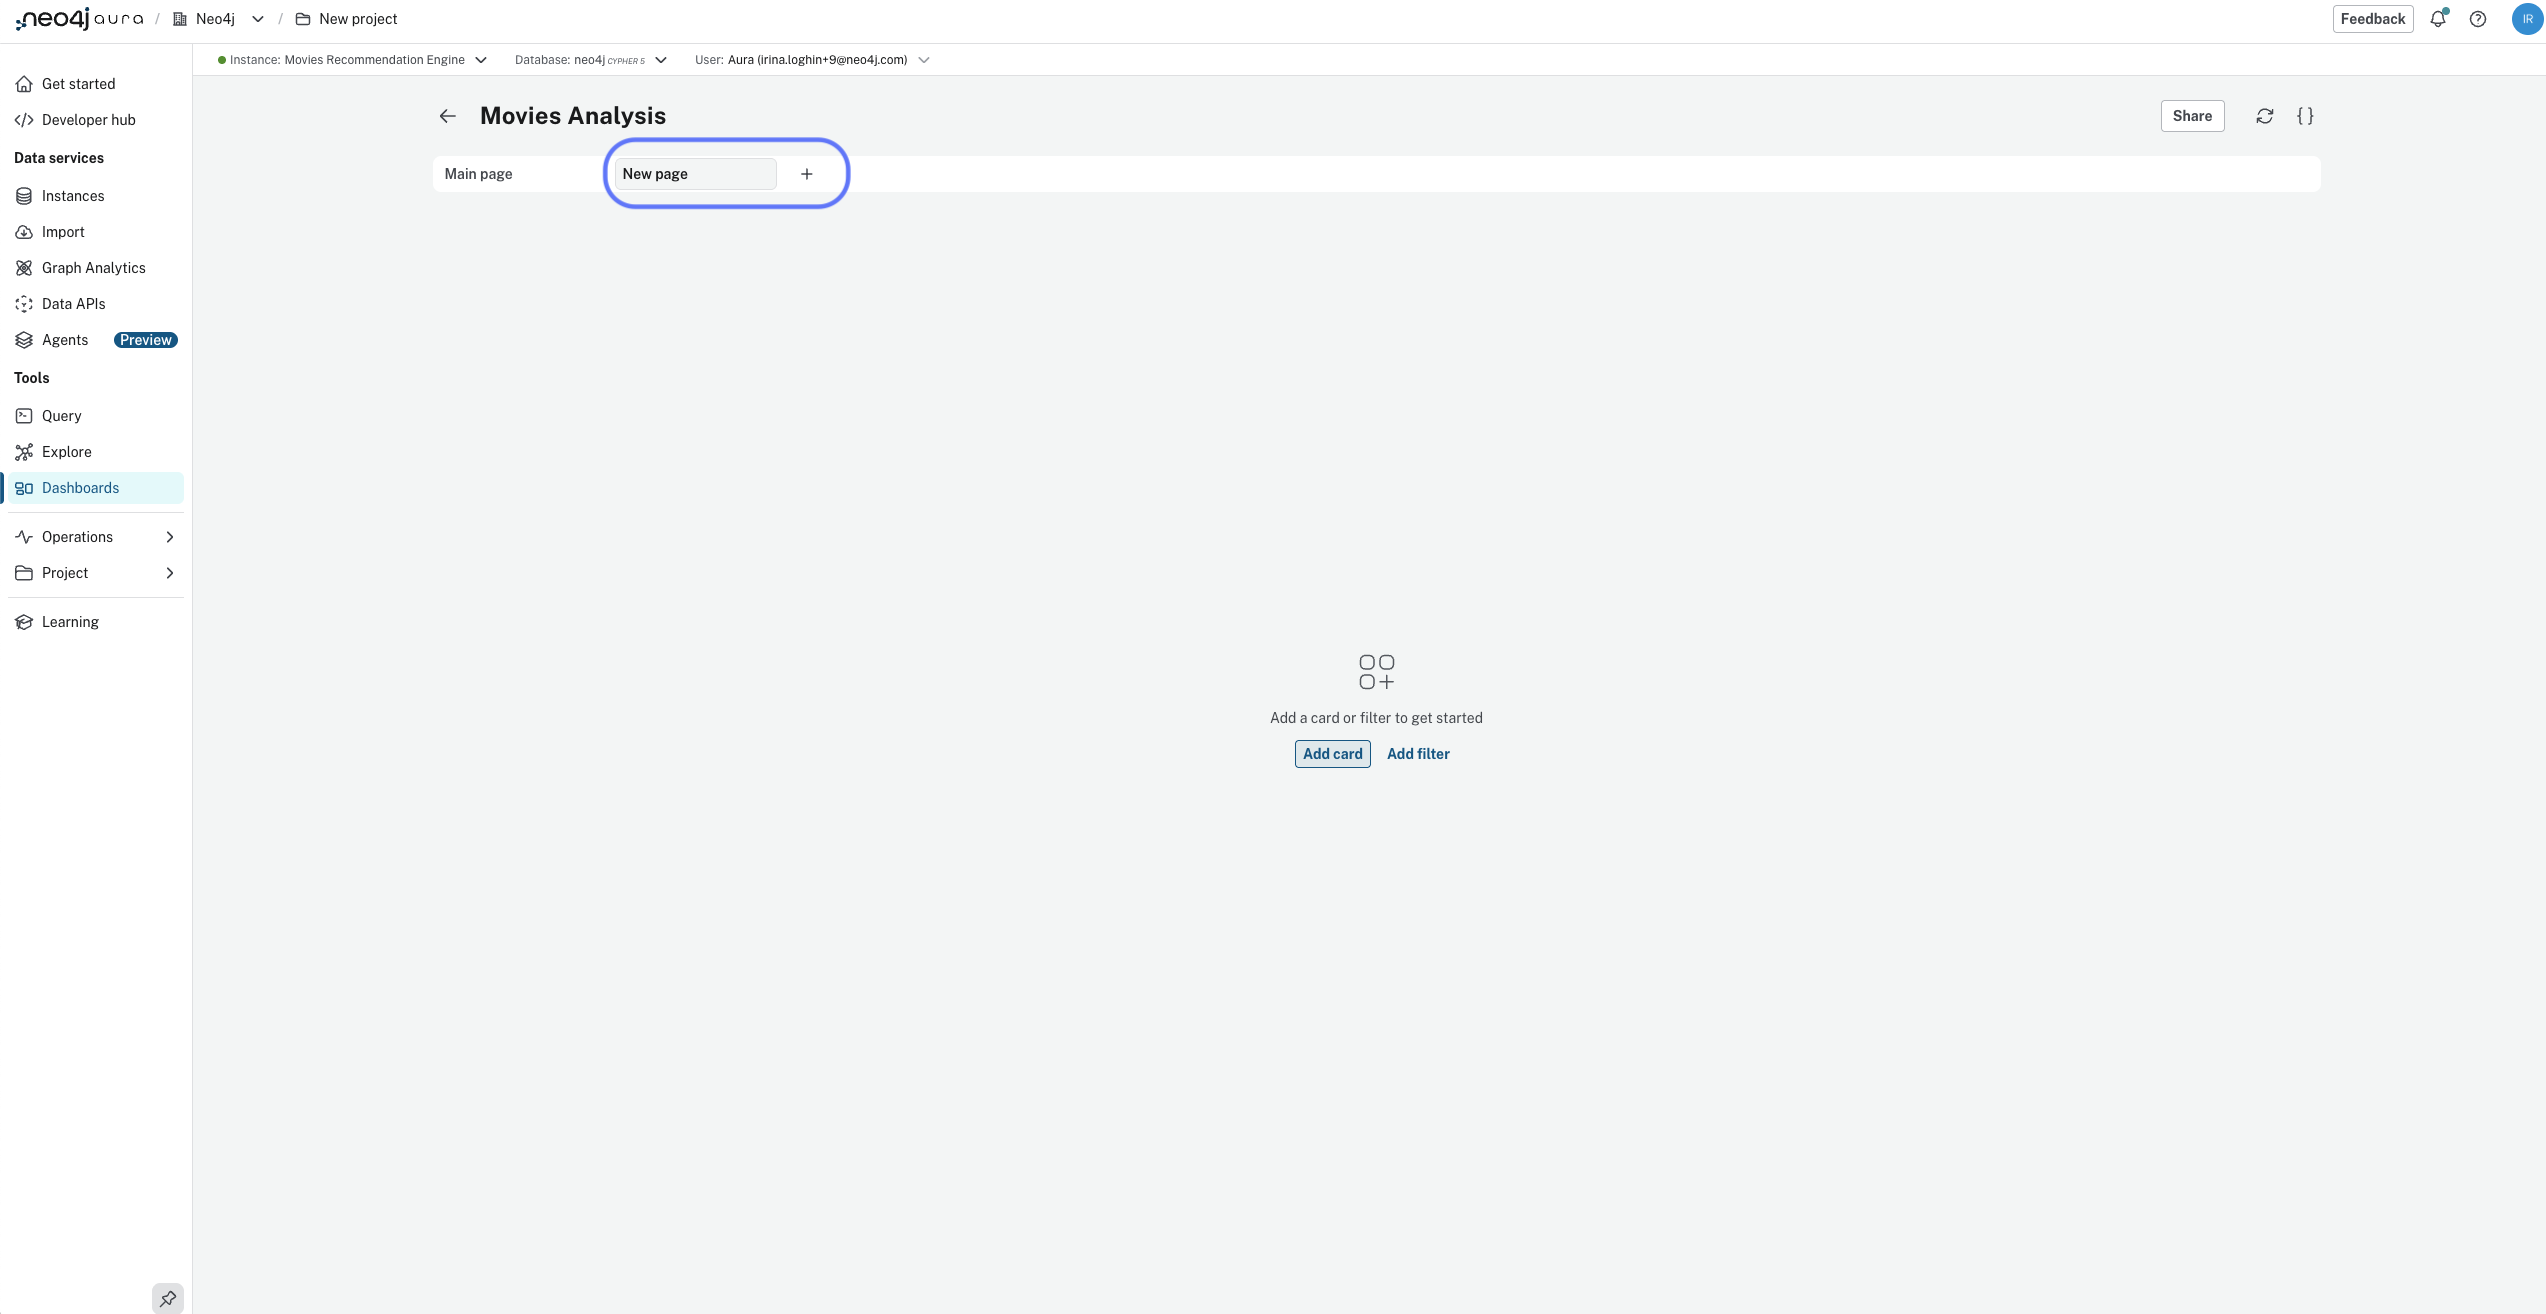
Task: Open the Import tool
Action: 62,231
